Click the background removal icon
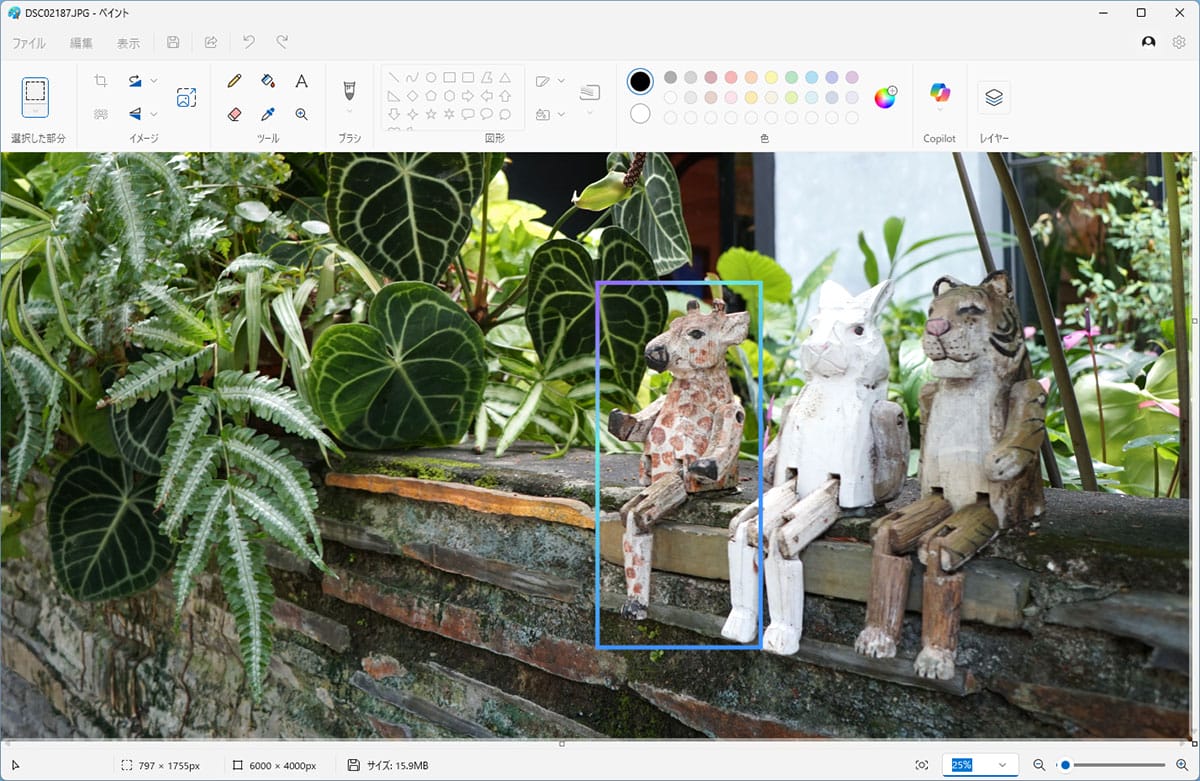This screenshot has width=1200, height=781. point(101,114)
